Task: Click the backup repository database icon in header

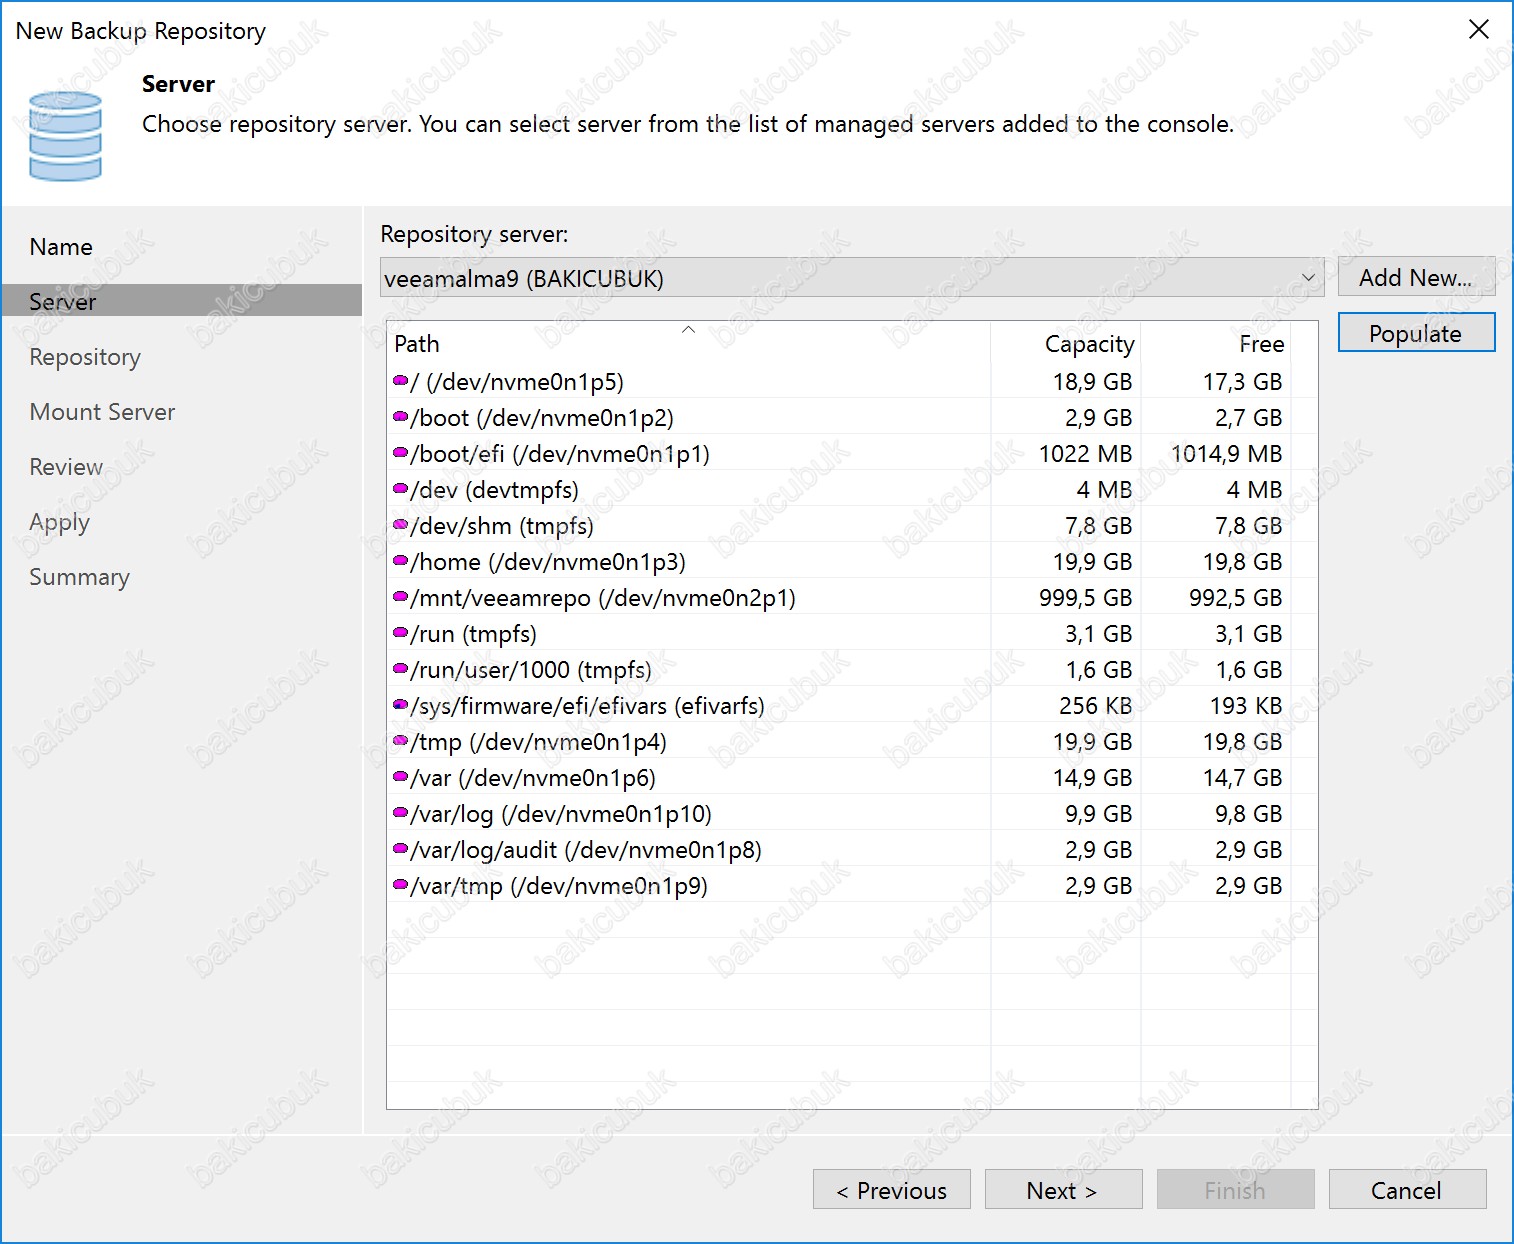Action: click(65, 136)
